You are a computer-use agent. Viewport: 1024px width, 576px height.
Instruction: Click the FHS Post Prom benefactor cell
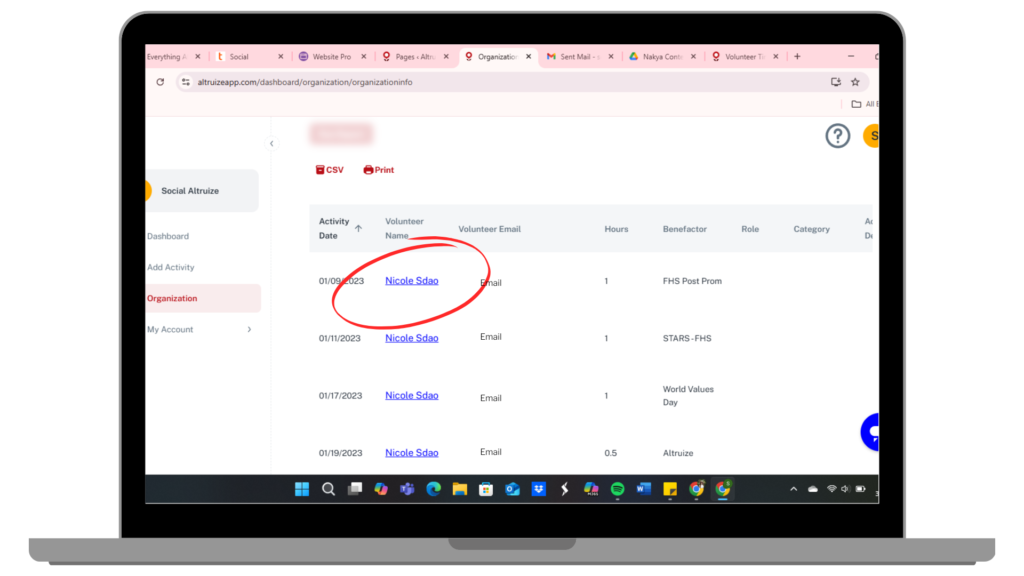pos(692,281)
